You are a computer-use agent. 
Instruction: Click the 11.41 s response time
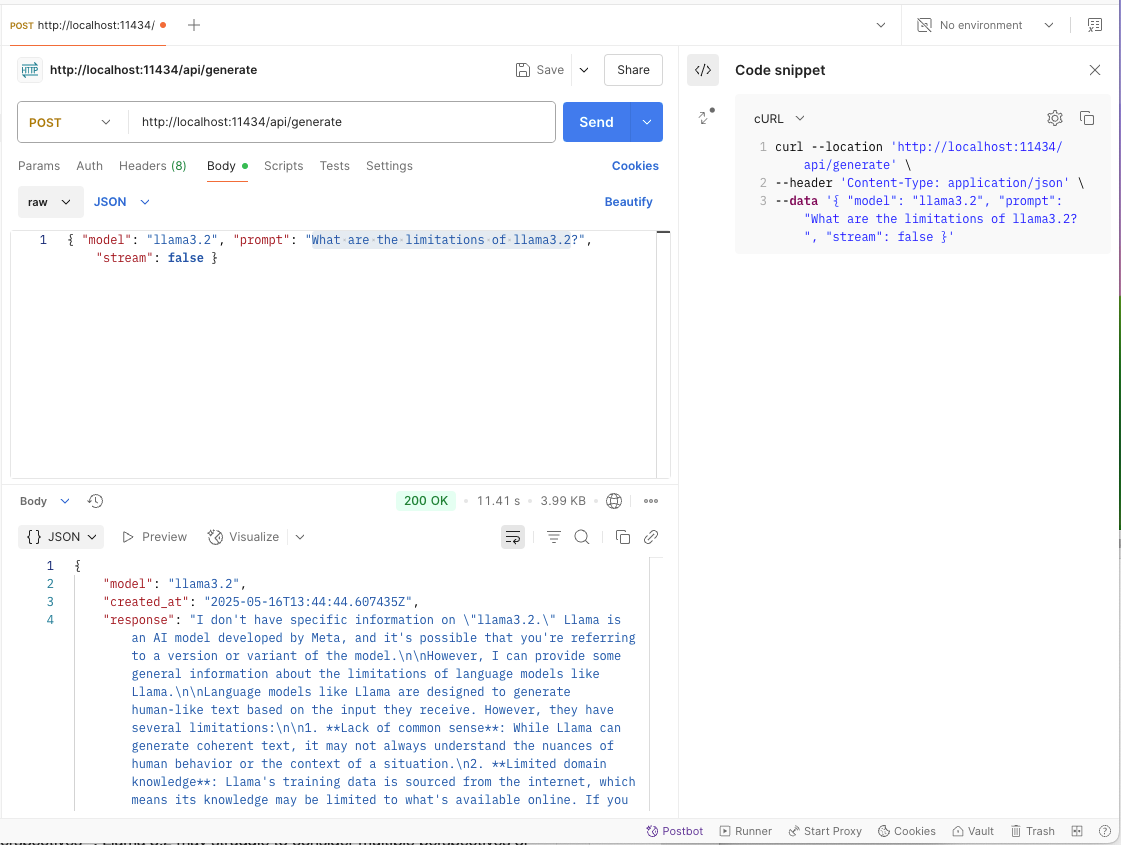pos(498,501)
